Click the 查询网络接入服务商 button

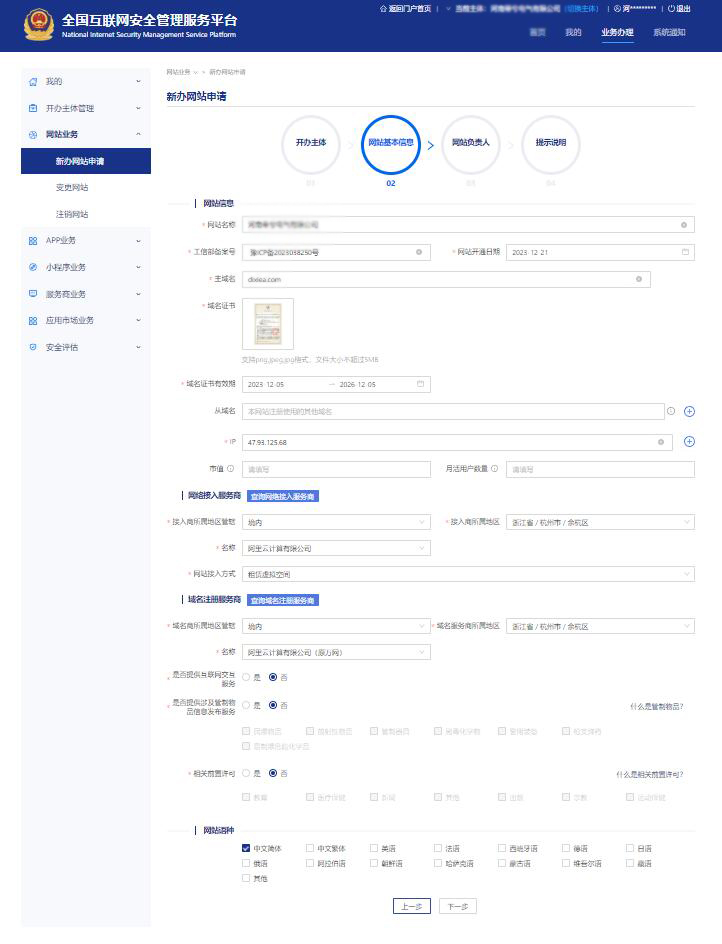coord(283,496)
